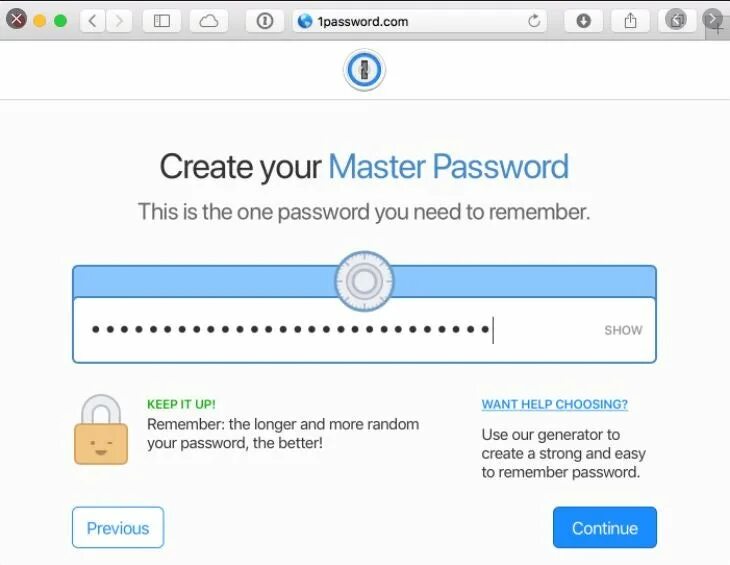The width and height of the screenshot is (730, 565).
Task: Toggle the Safari sidebar icon
Action: coord(162,21)
